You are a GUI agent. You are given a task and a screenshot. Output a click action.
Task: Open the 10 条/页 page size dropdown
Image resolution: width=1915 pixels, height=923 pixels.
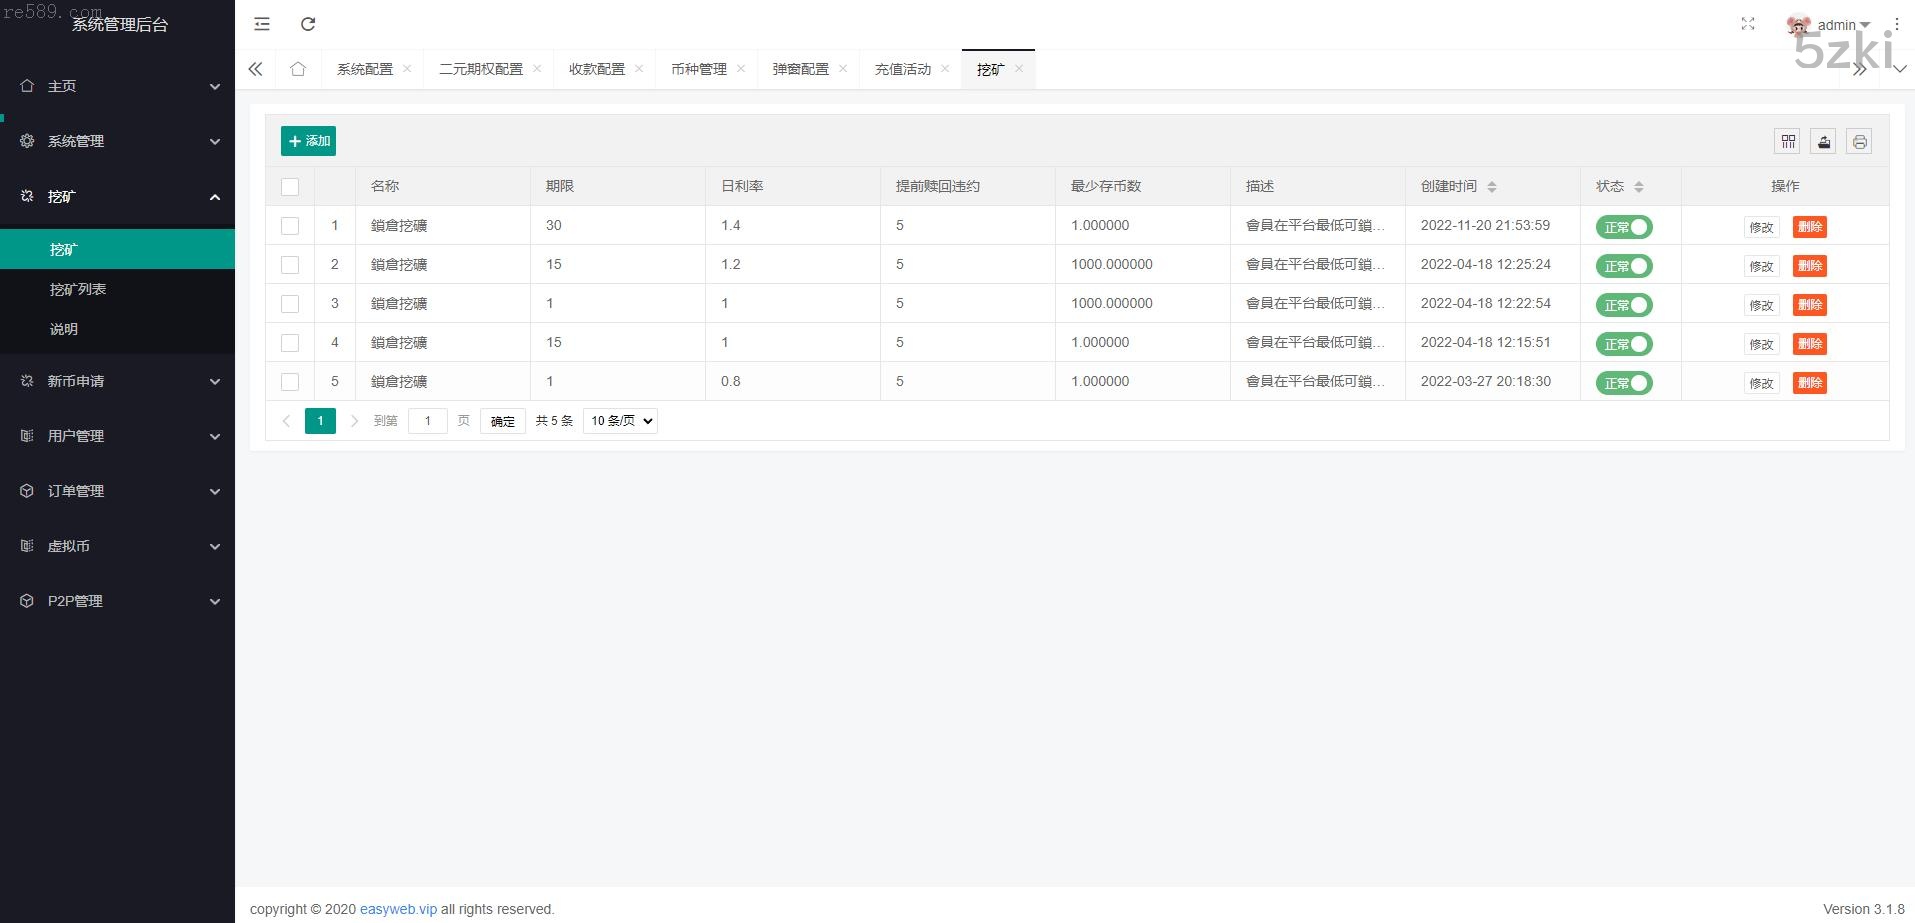[620, 421]
